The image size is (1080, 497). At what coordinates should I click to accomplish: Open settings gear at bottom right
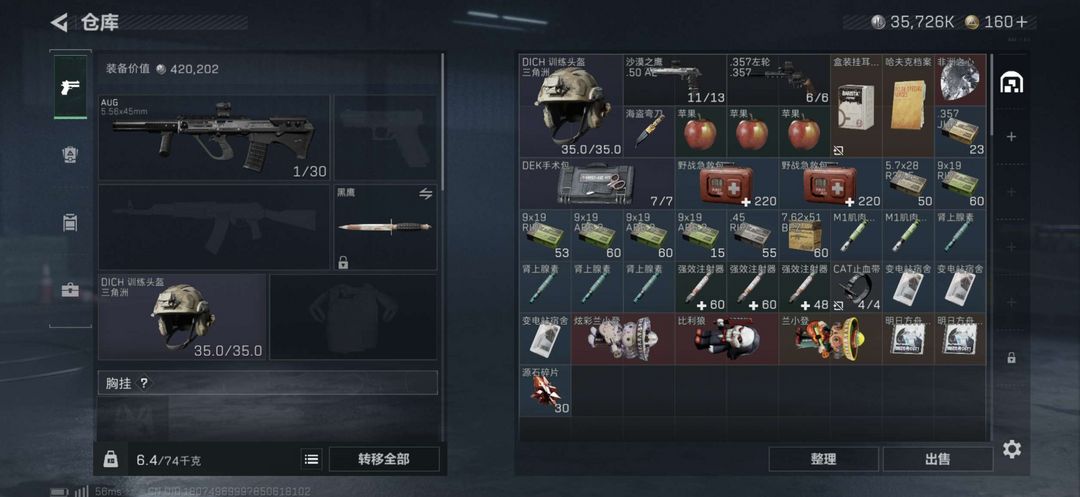pyautogui.click(x=1011, y=450)
